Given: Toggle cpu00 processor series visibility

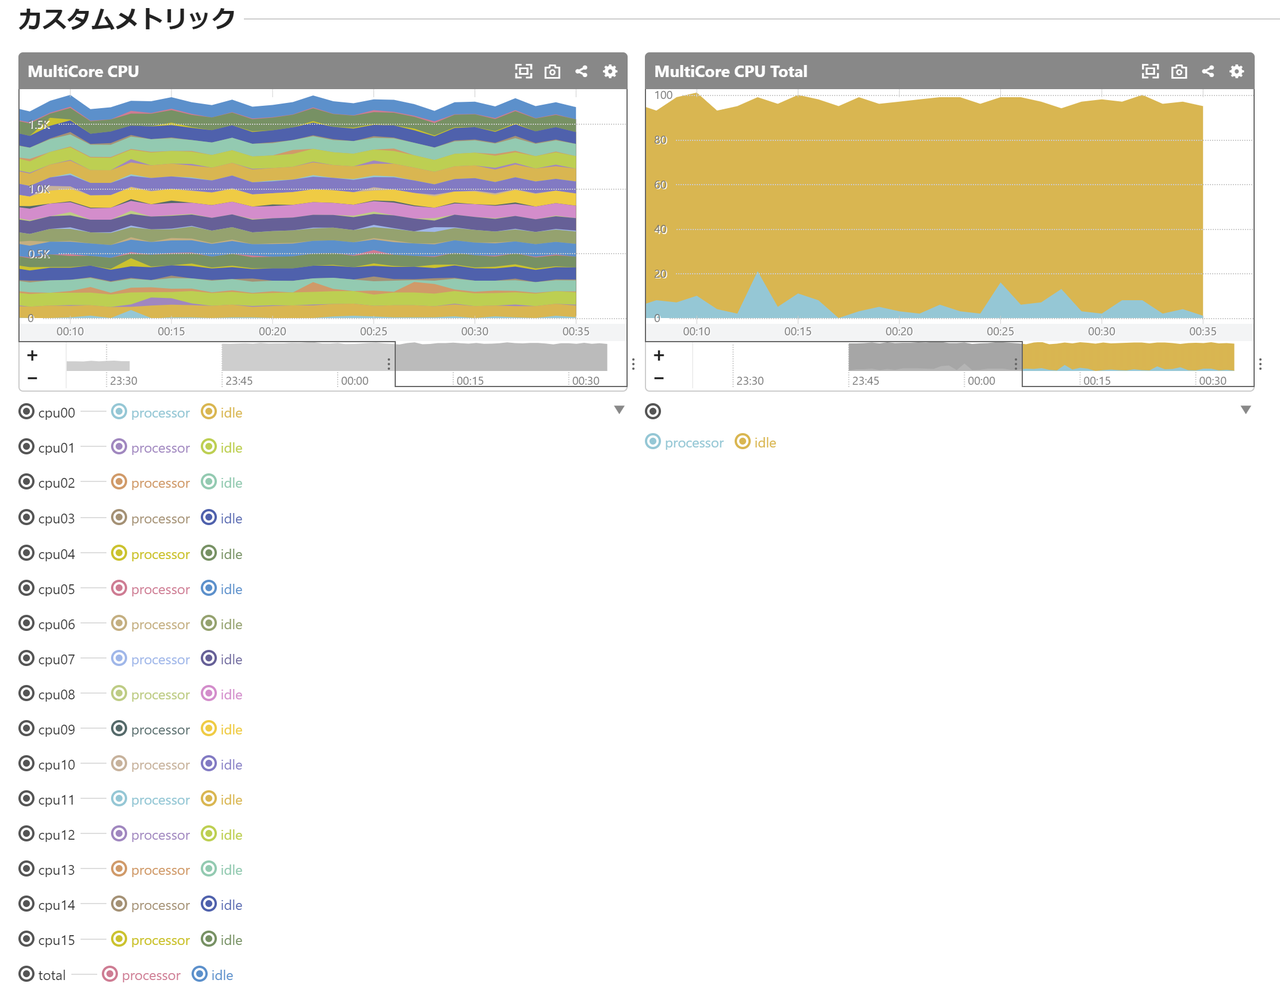Looking at the screenshot, I should tap(150, 412).
